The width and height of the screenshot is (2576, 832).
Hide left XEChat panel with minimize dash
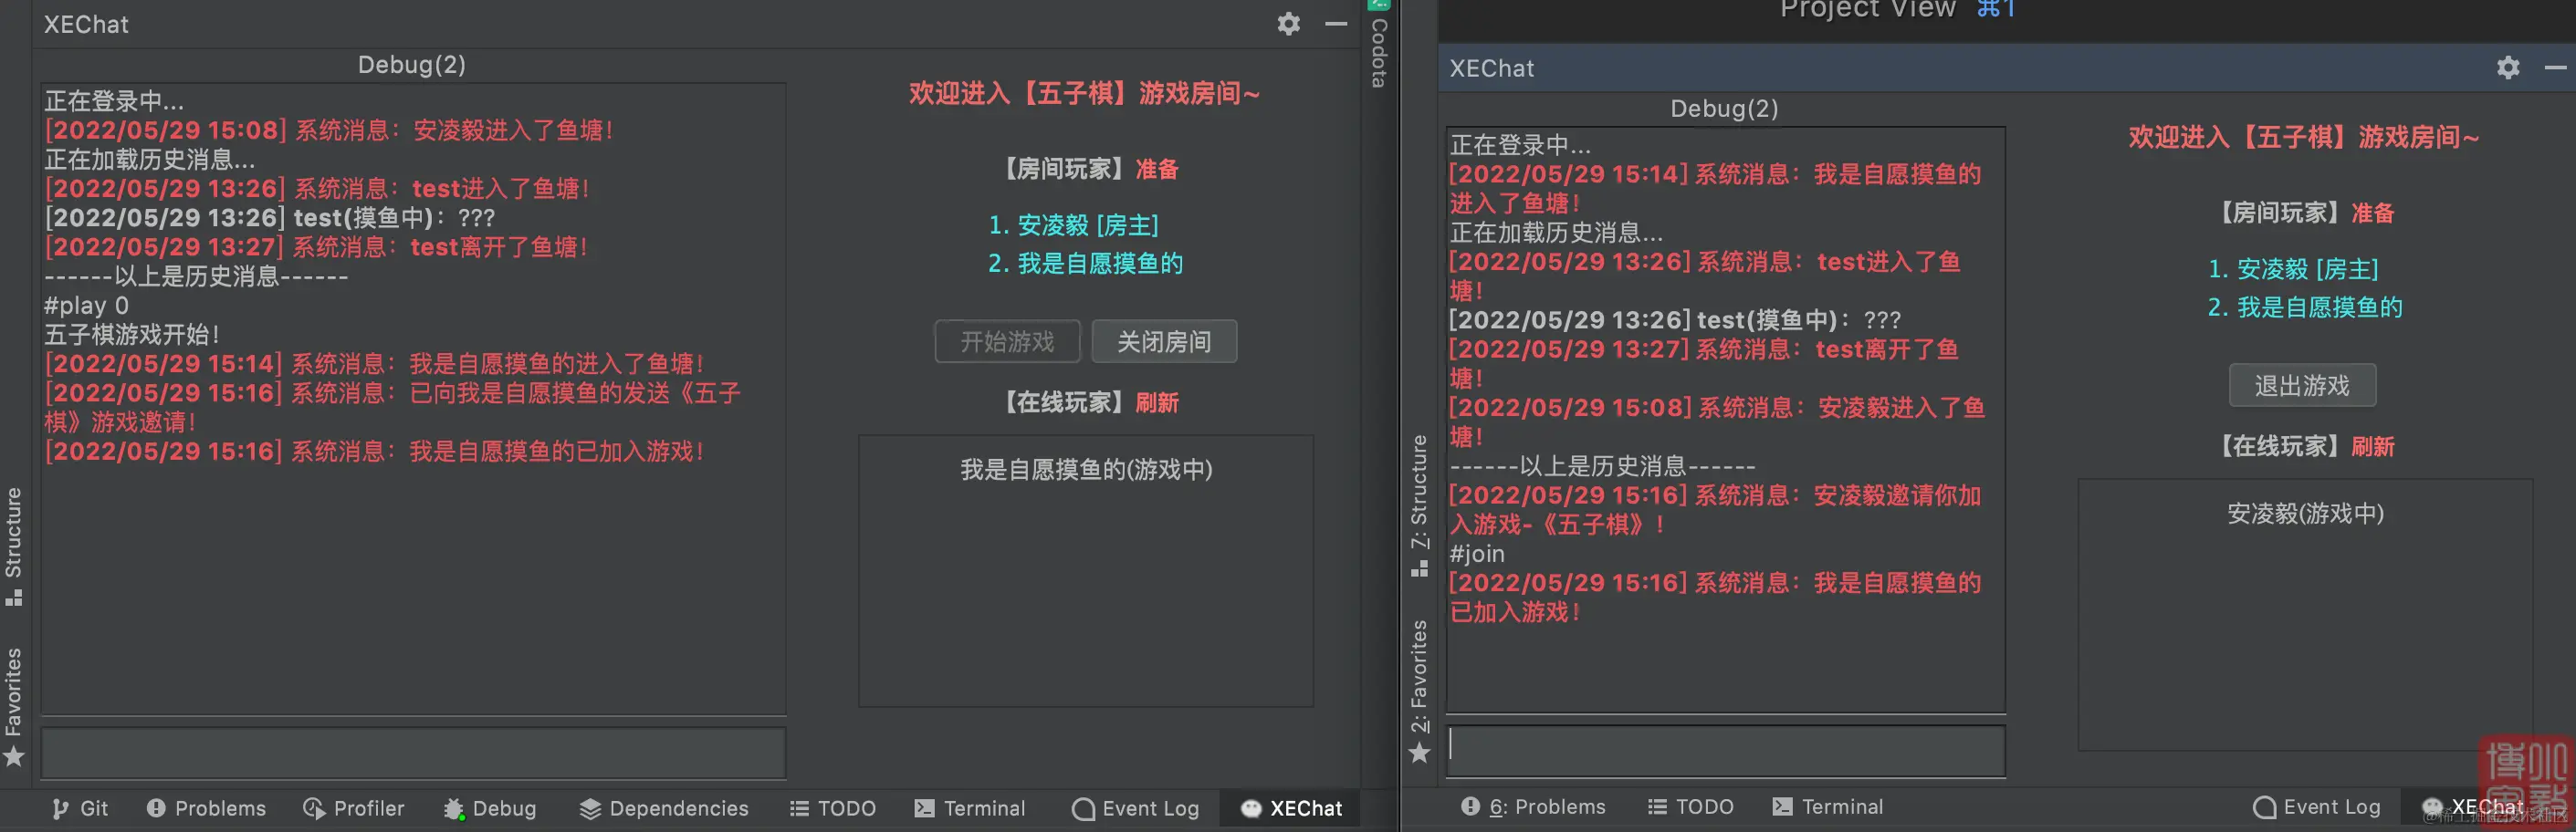pyautogui.click(x=1336, y=24)
